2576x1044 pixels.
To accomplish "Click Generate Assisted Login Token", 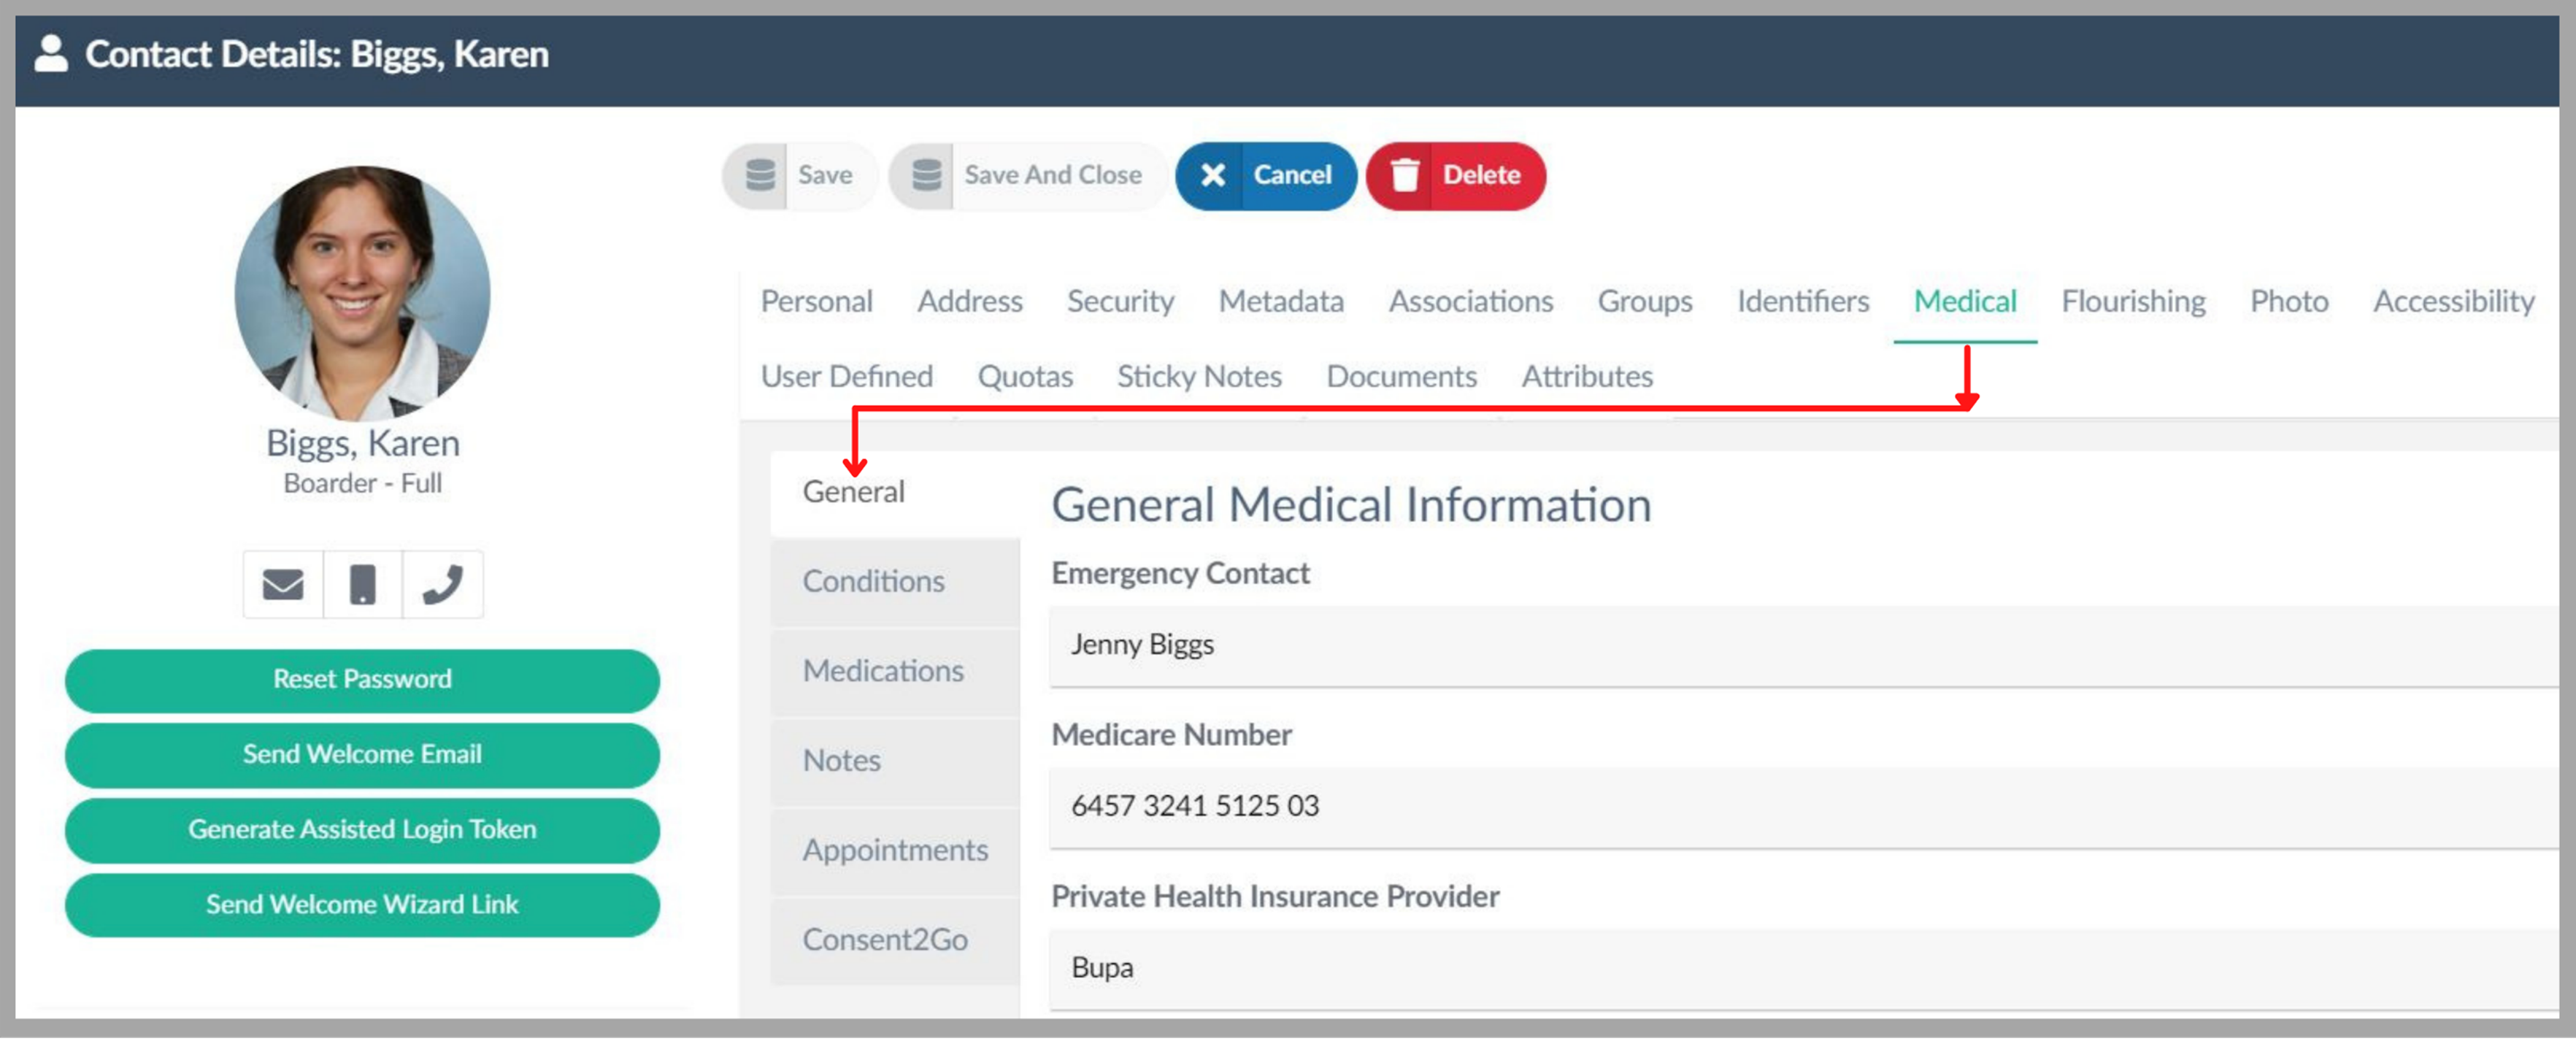I will point(362,829).
